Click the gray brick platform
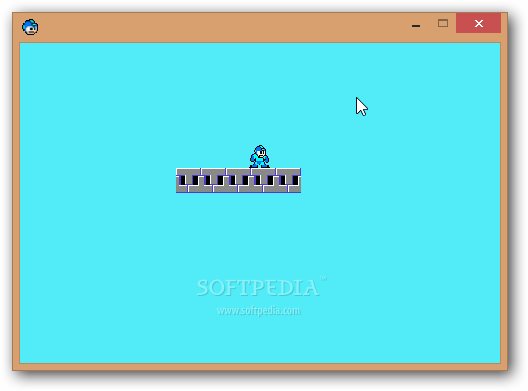Screen dimensions: 528x391 pyautogui.click(x=238, y=181)
